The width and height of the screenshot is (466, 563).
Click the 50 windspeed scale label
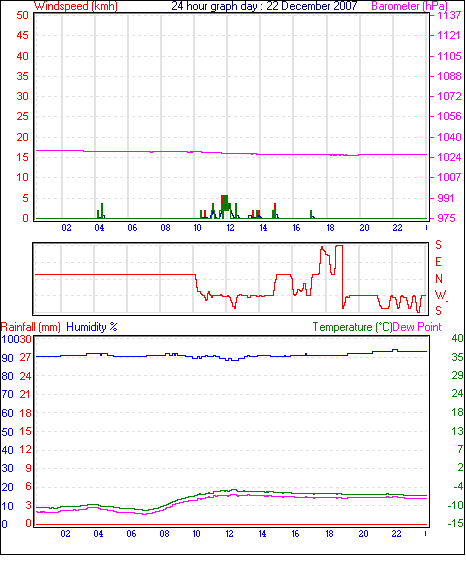pyautogui.click(x=23, y=15)
